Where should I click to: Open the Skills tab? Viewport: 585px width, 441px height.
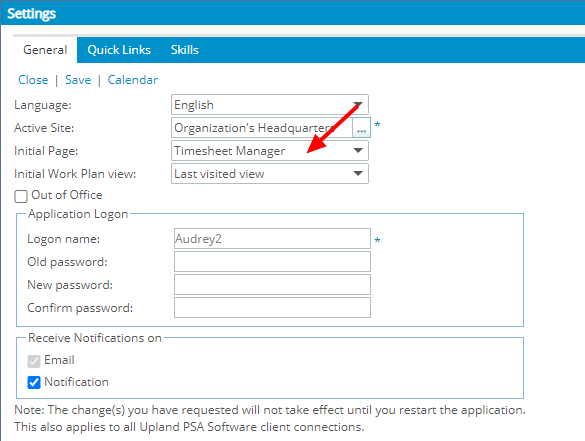click(x=185, y=50)
